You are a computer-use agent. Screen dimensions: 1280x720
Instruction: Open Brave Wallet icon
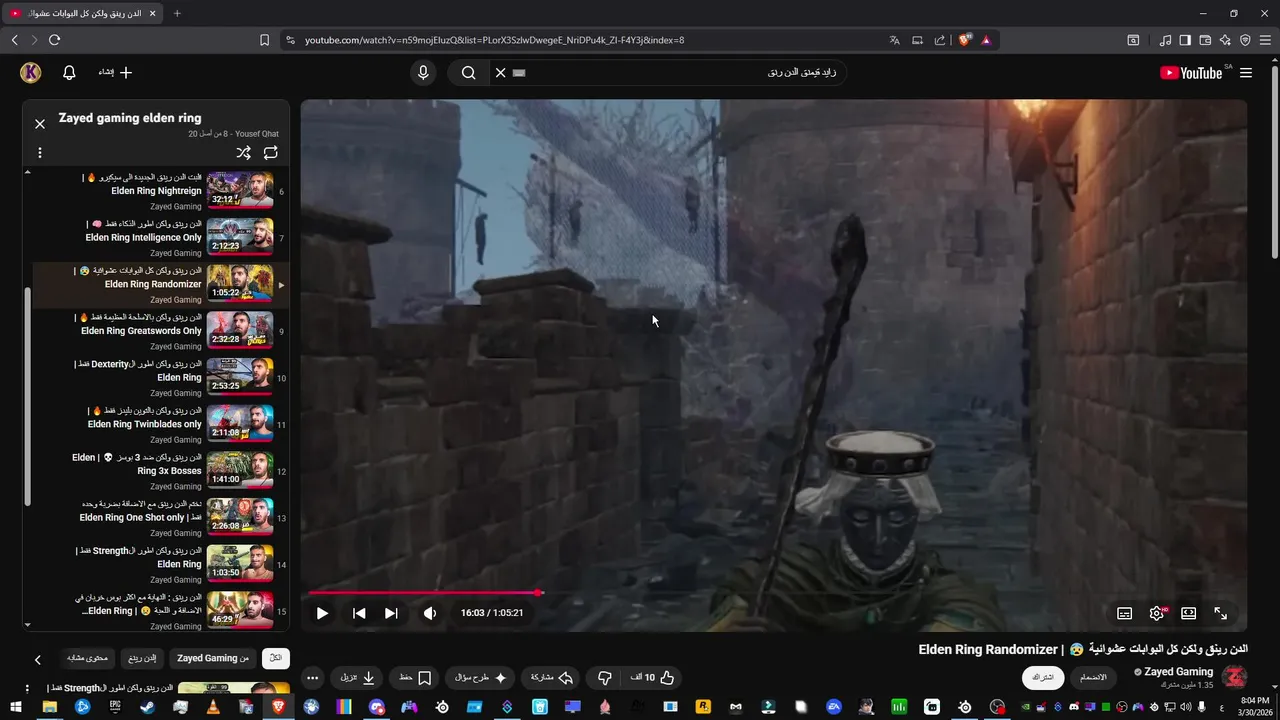pyautogui.click(x=1205, y=40)
